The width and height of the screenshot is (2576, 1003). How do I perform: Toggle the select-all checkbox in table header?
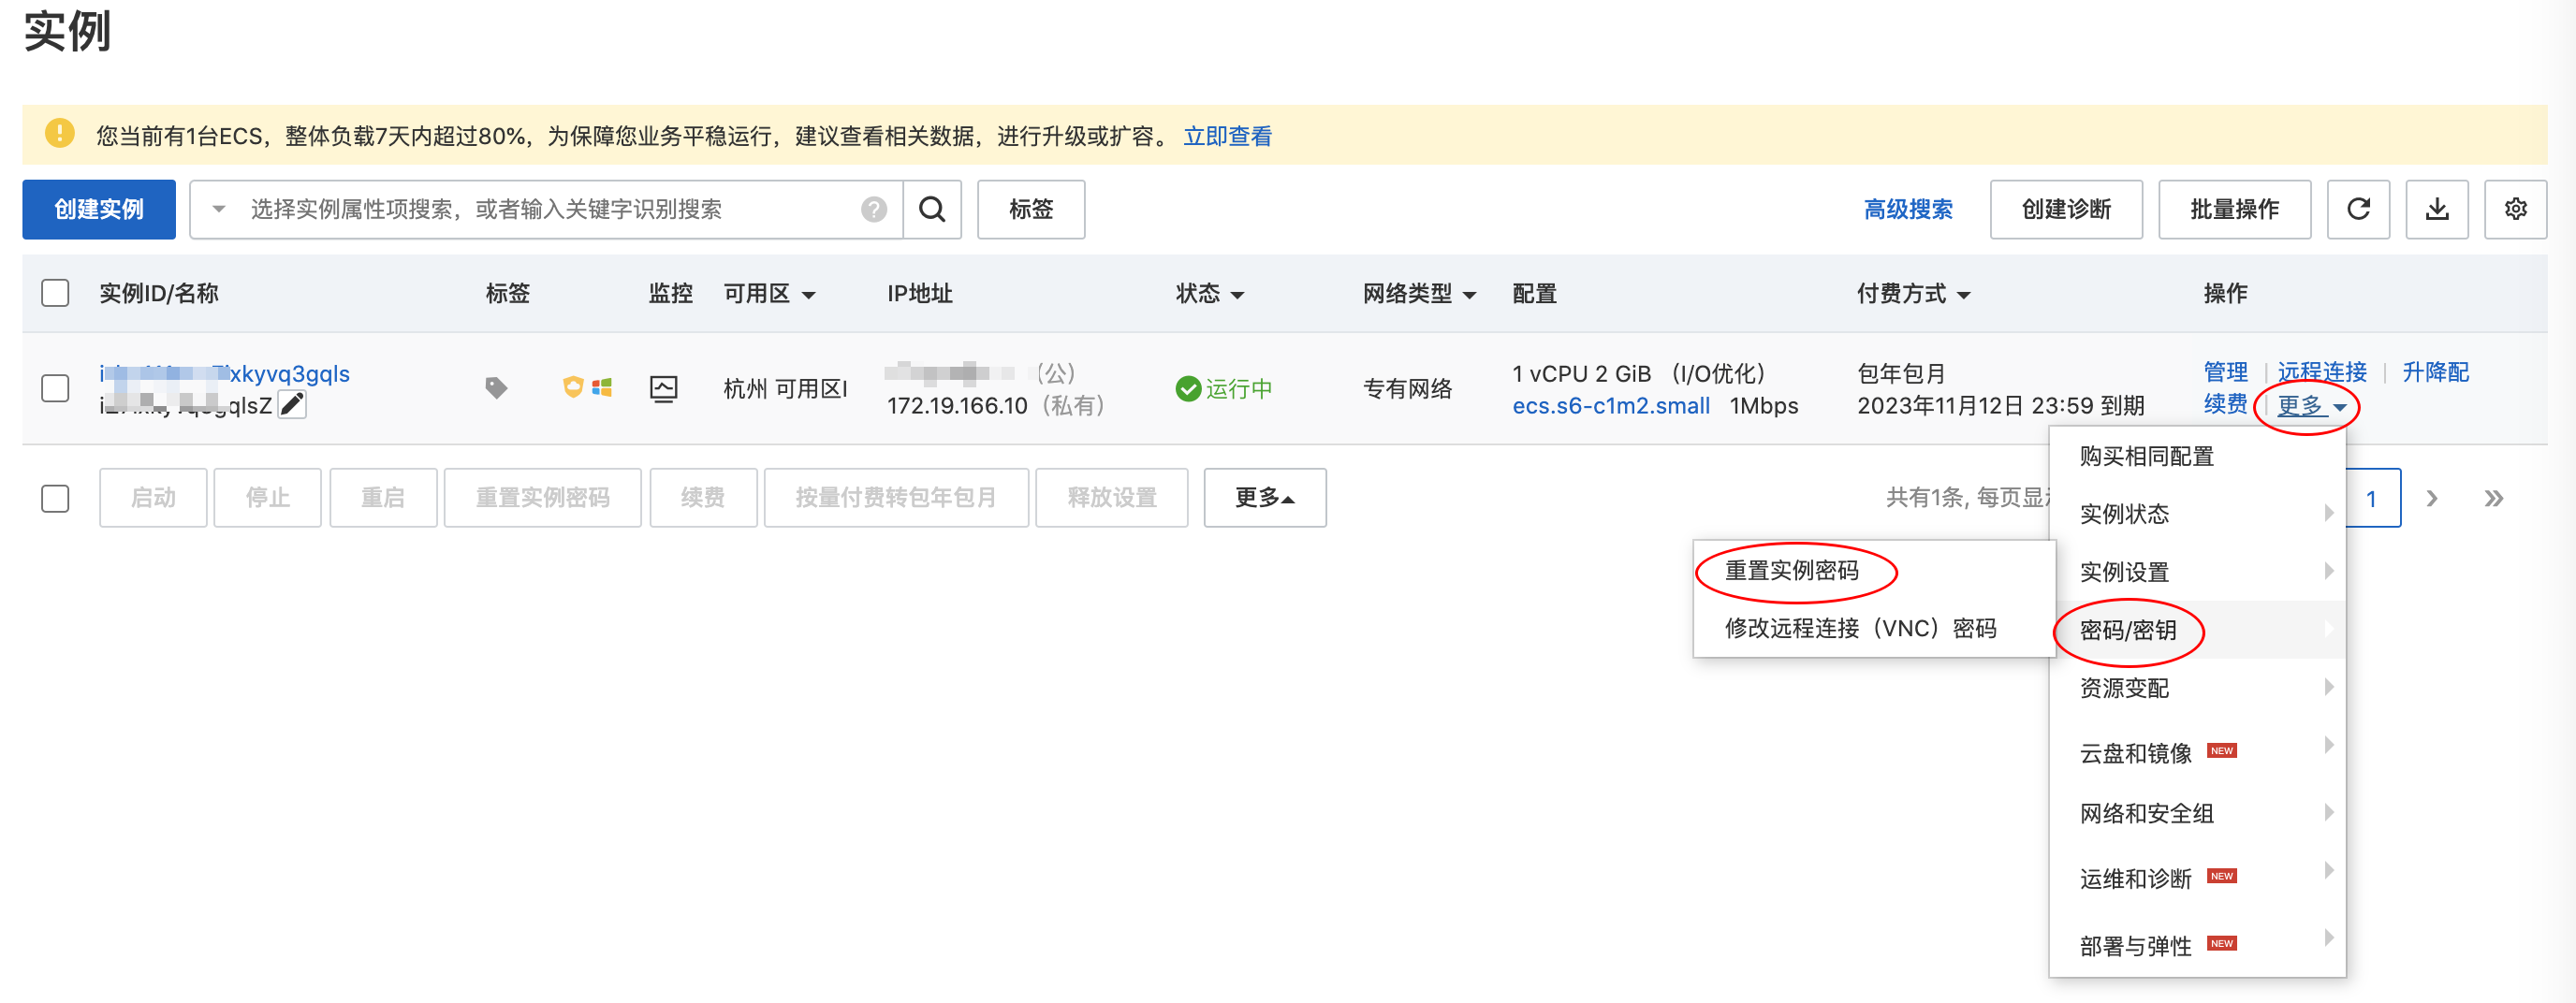coord(55,293)
